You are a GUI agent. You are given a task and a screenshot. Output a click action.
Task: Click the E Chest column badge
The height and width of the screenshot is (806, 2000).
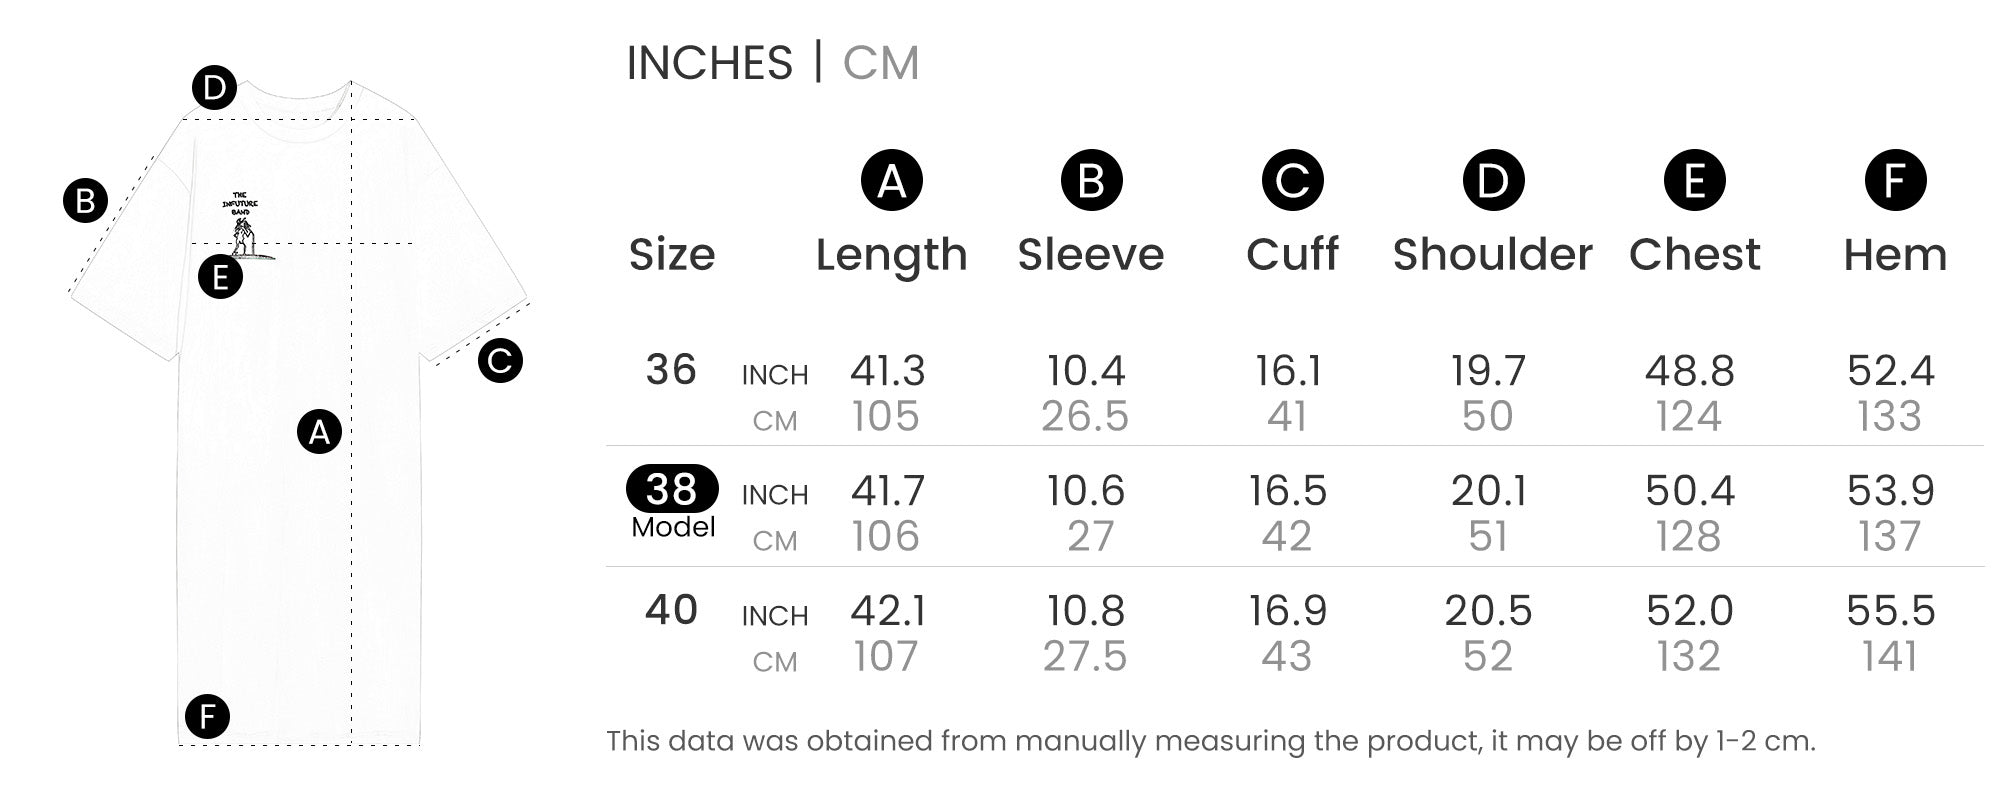click(x=1694, y=180)
